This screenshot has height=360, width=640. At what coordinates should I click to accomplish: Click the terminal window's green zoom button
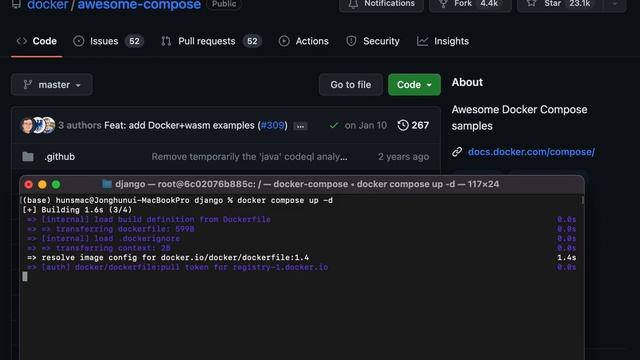(x=56, y=184)
